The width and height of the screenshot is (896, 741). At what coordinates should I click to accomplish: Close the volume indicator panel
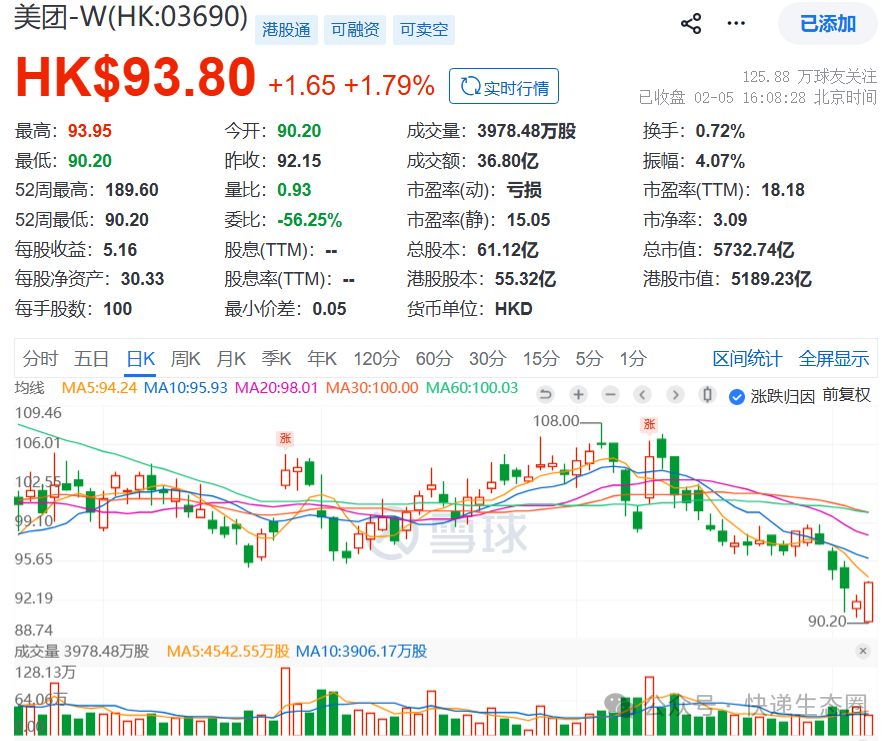[x=863, y=651]
